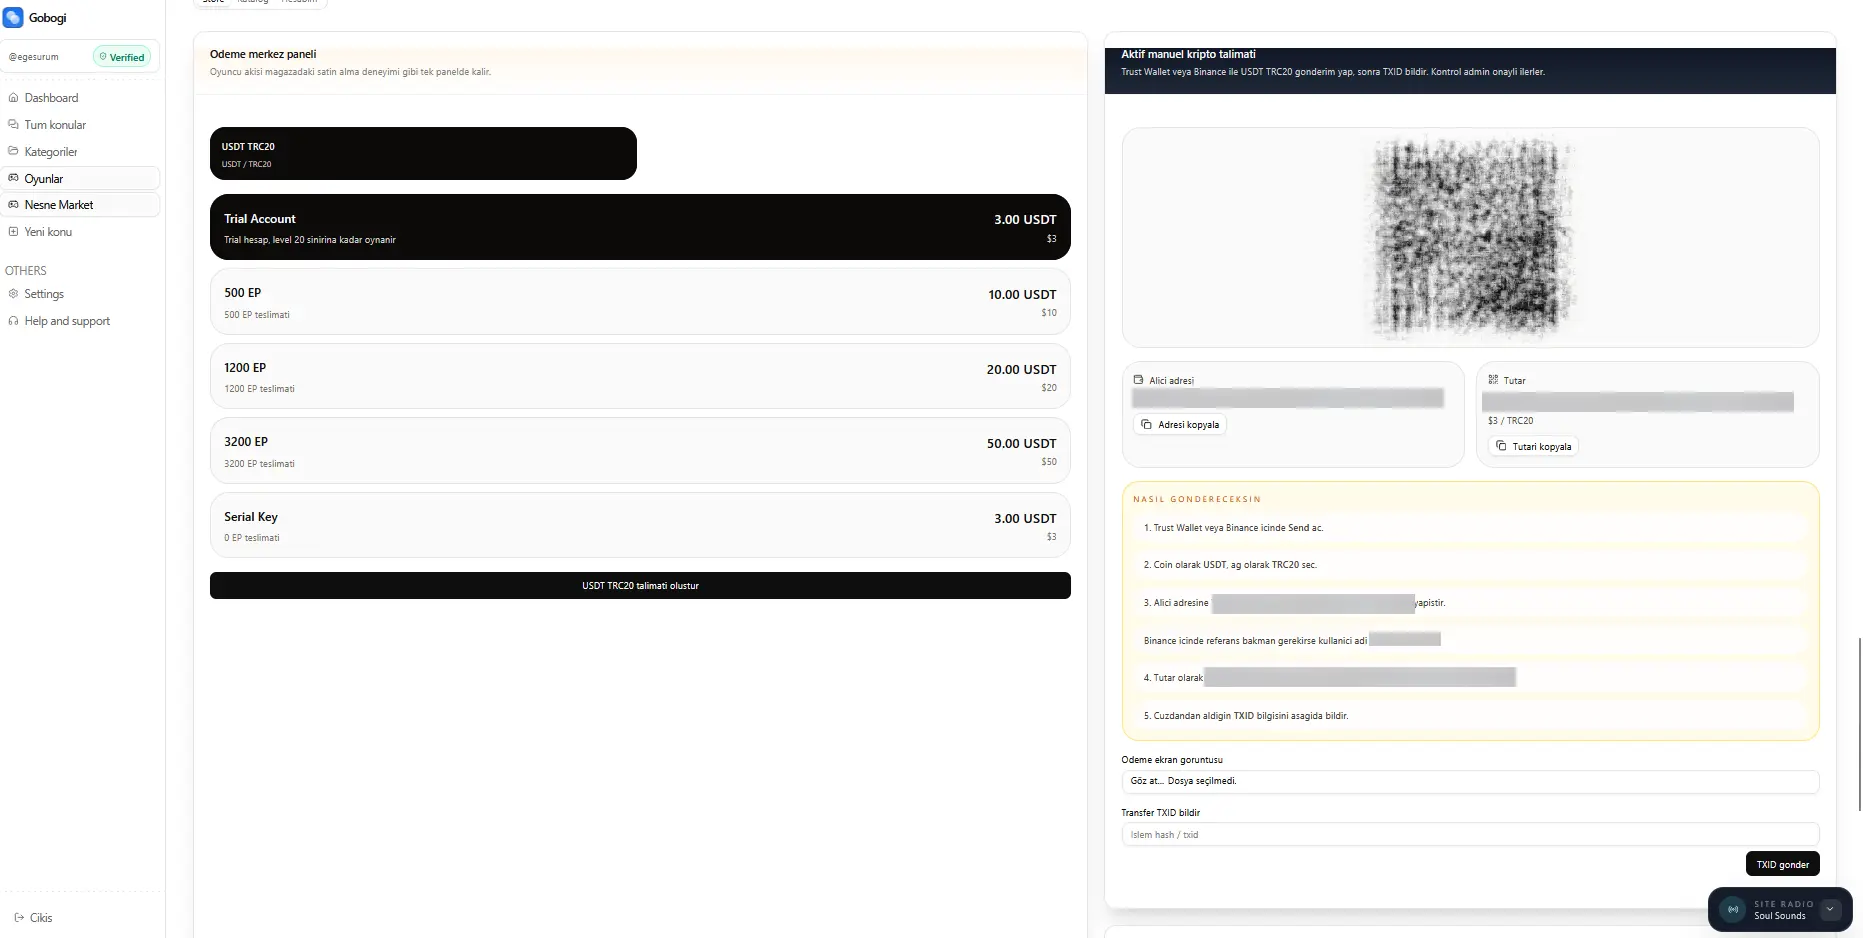The image size is (1863, 938).
Task: Select the USDT TRC20 payment method
Action: click(x=423, y=154)
